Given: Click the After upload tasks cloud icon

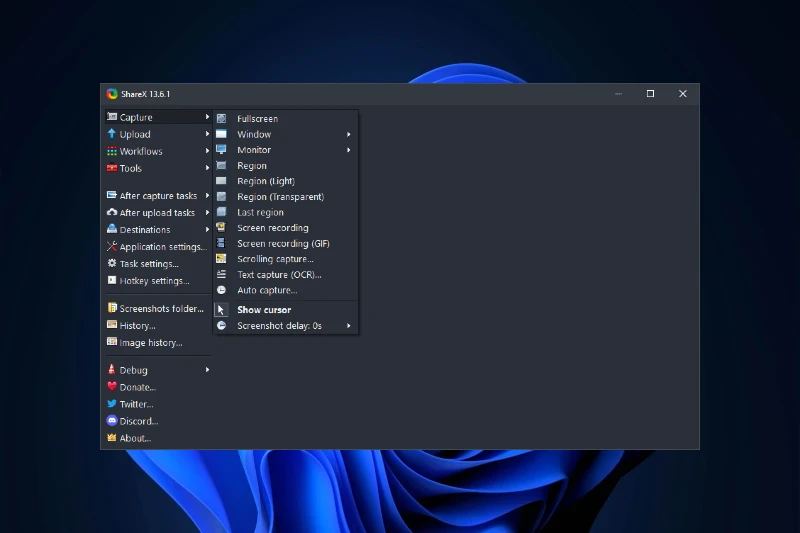Looking at the screenshot, I should tap(112, 212).
